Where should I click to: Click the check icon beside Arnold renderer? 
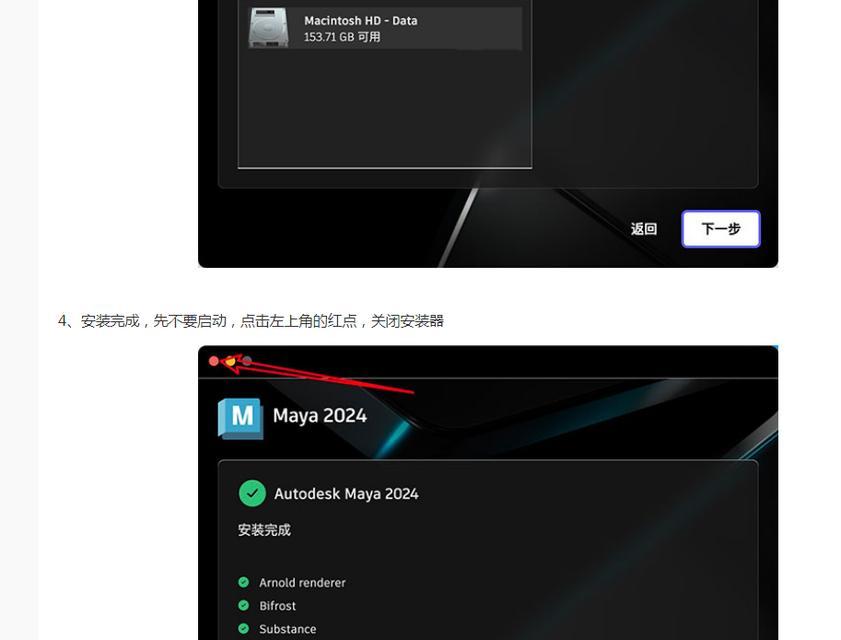click(x=244, y=582)
